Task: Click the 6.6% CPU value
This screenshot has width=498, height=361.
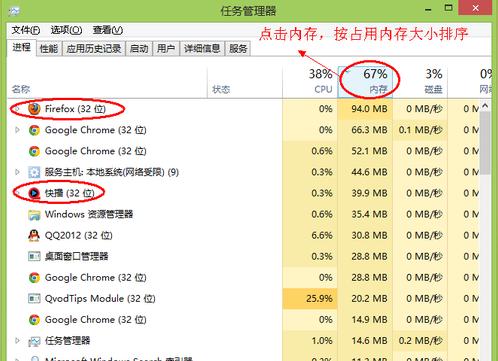Action: tap(322, 235)
